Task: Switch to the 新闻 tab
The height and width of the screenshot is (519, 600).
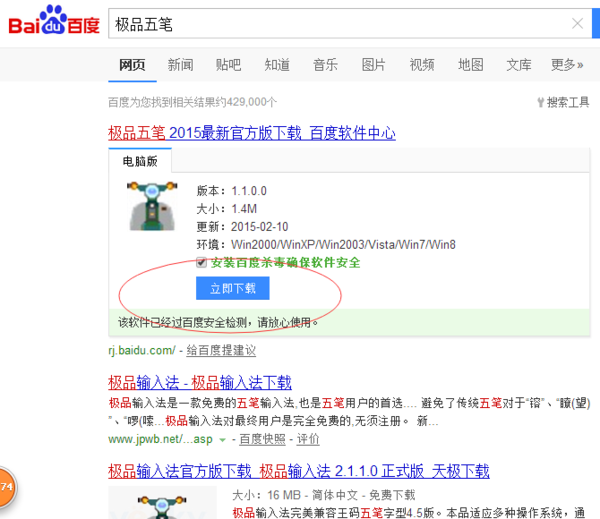Action: coord(180,65)
